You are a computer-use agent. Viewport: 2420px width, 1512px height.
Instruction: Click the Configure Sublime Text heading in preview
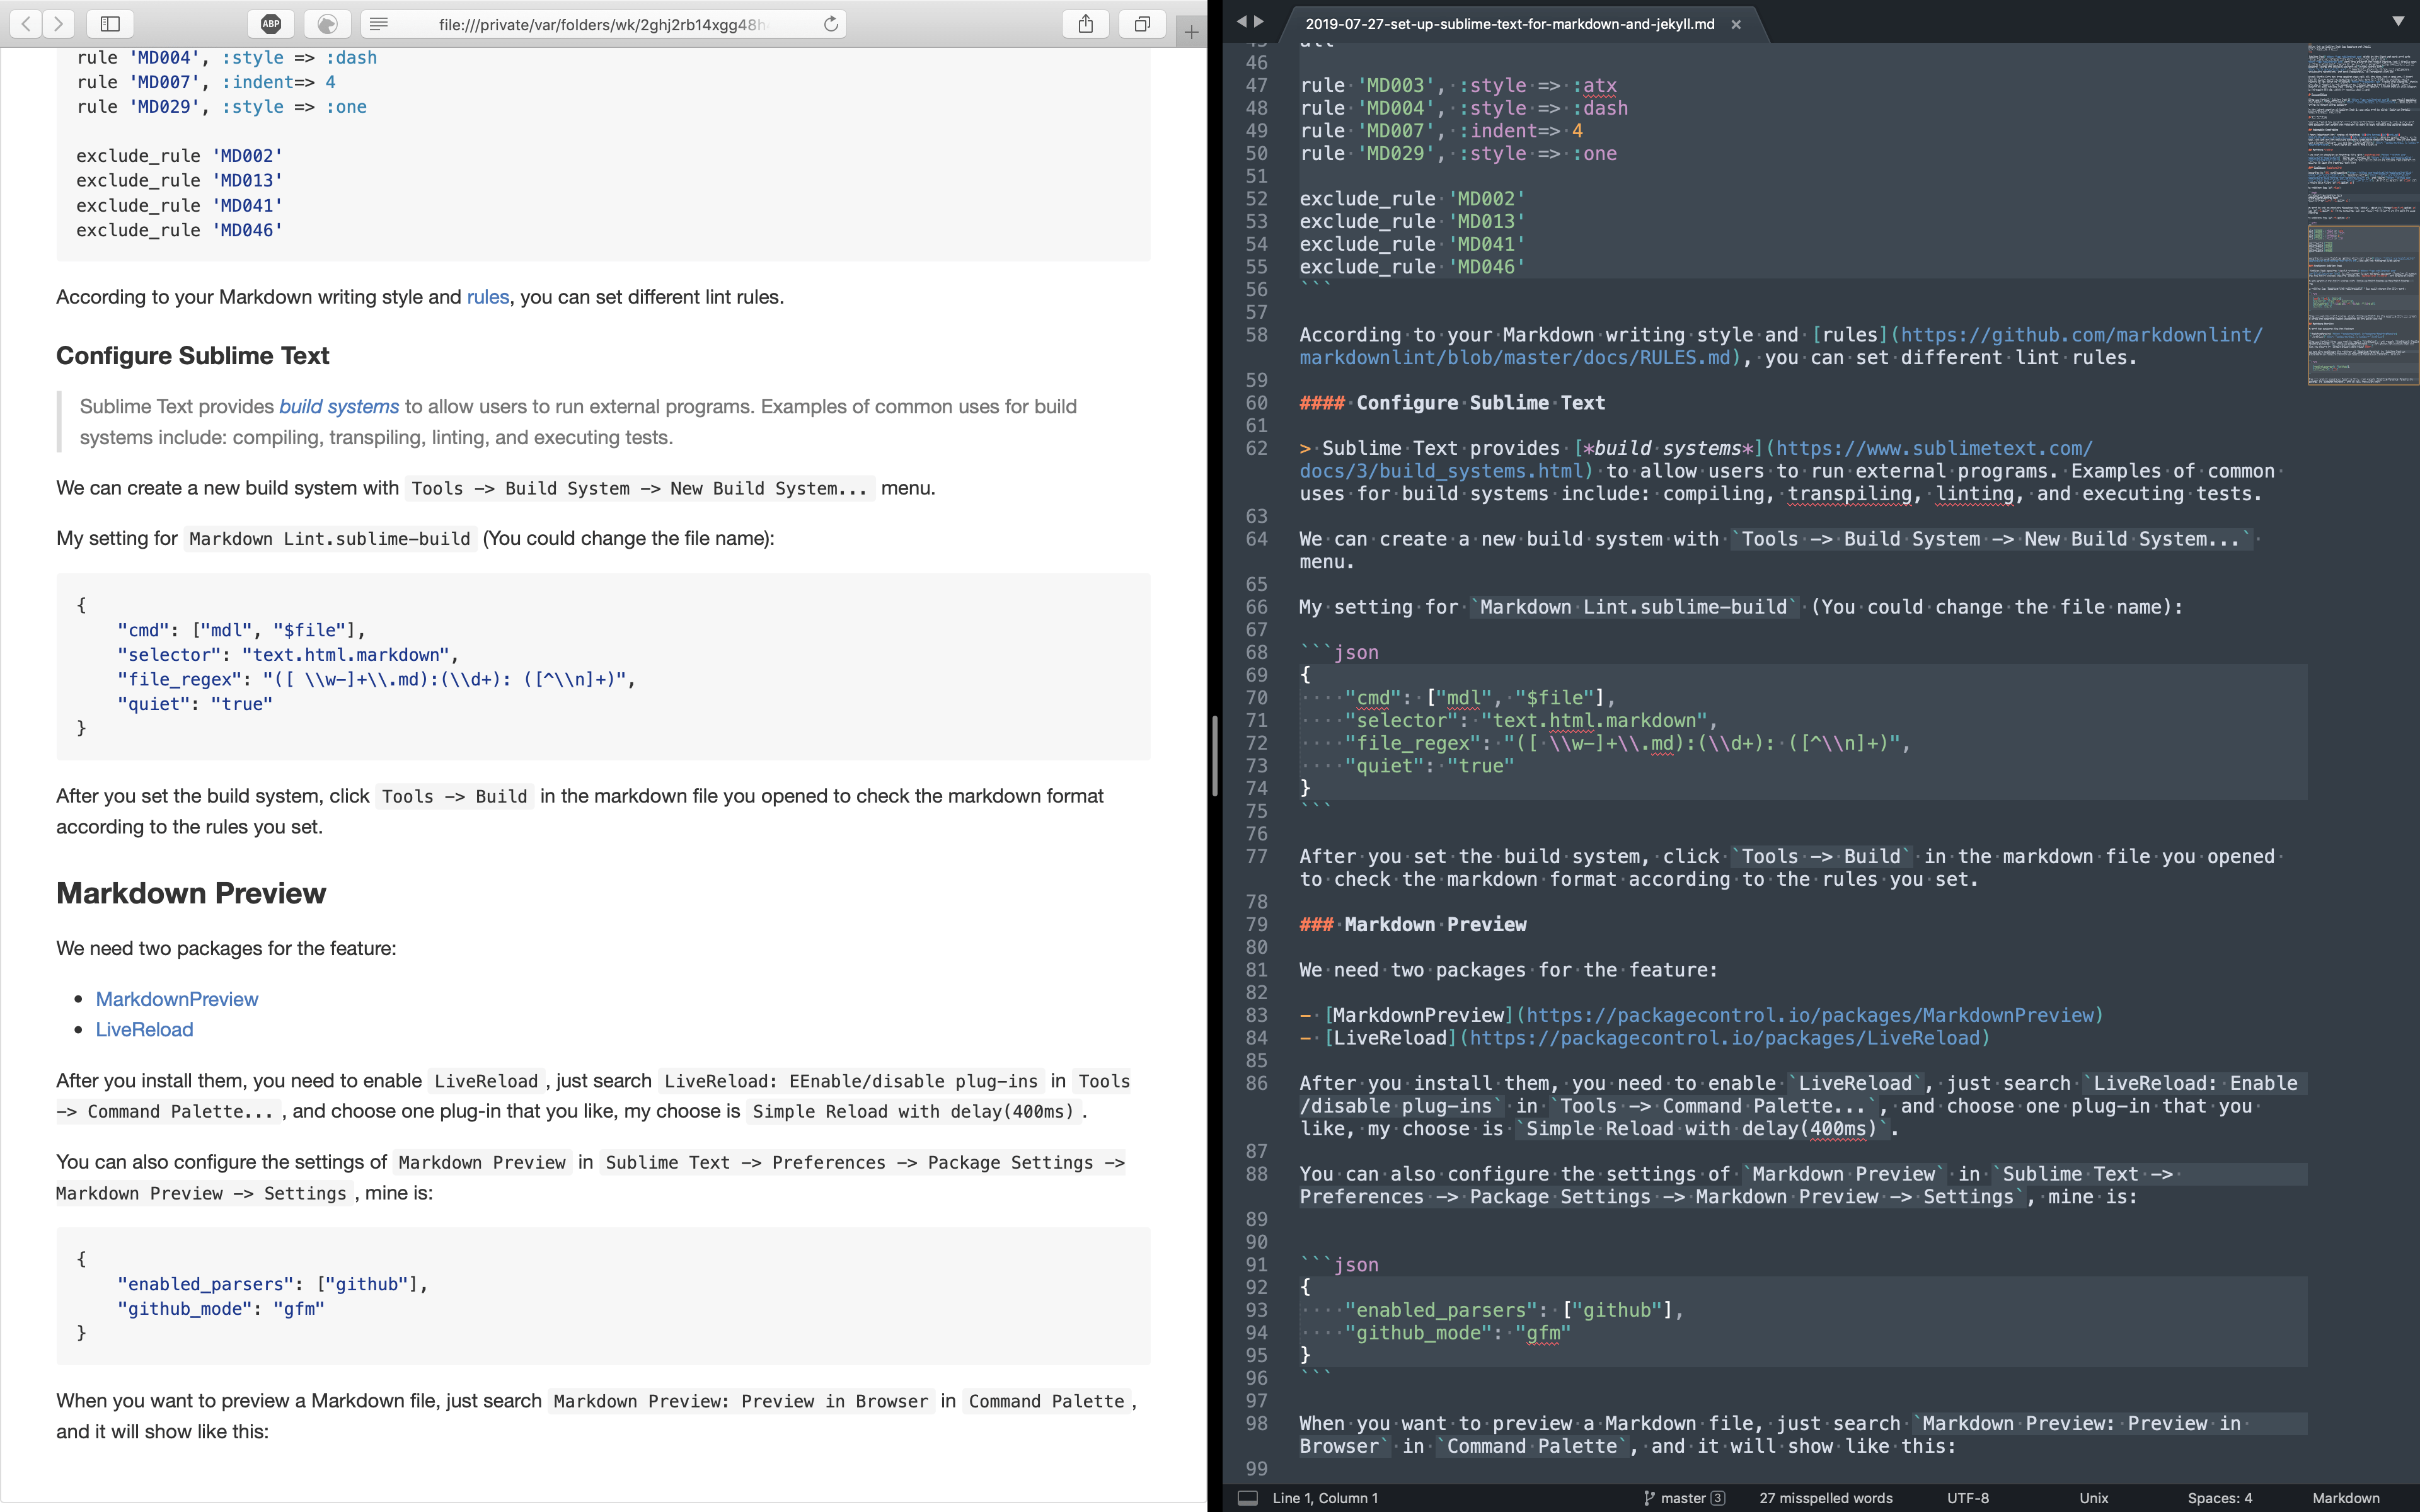(x=192, y=355)
